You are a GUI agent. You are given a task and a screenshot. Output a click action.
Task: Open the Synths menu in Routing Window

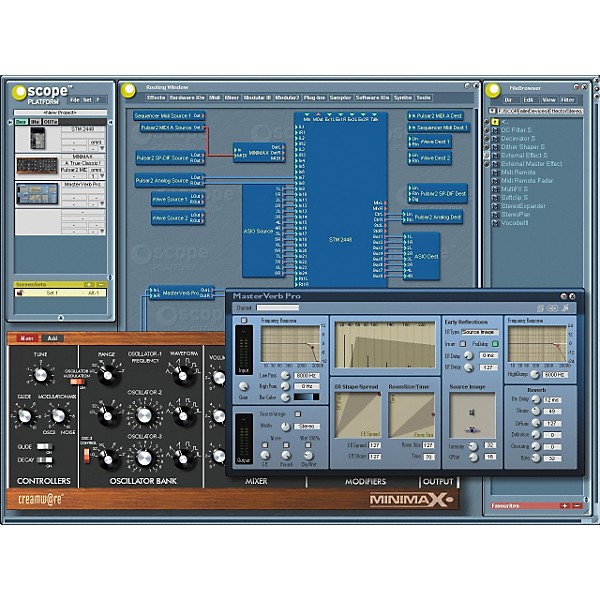coord(403,98)
